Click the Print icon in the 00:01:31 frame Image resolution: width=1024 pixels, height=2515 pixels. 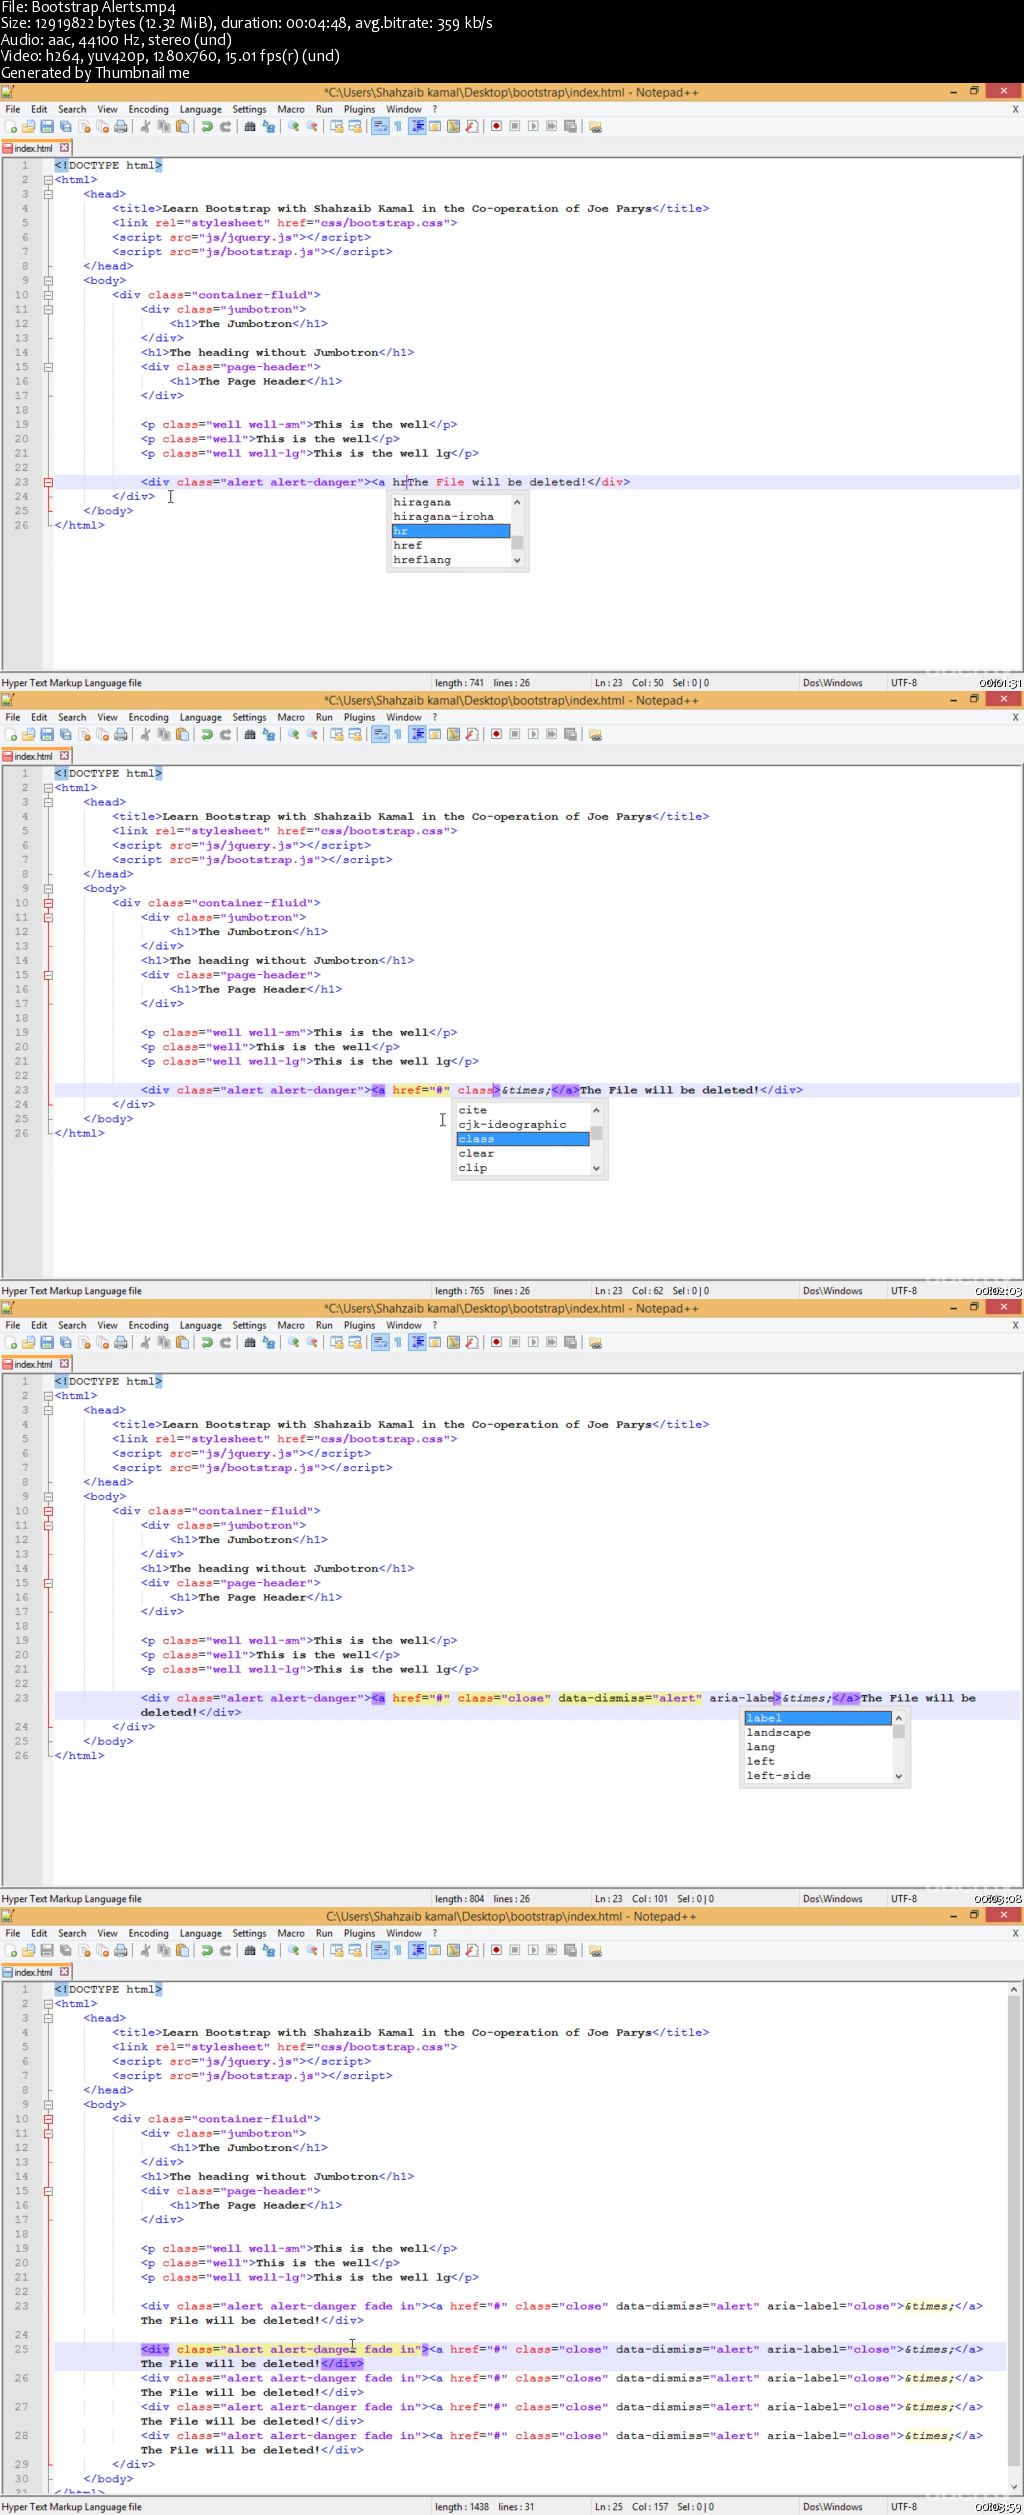click(x=121, y=126)
